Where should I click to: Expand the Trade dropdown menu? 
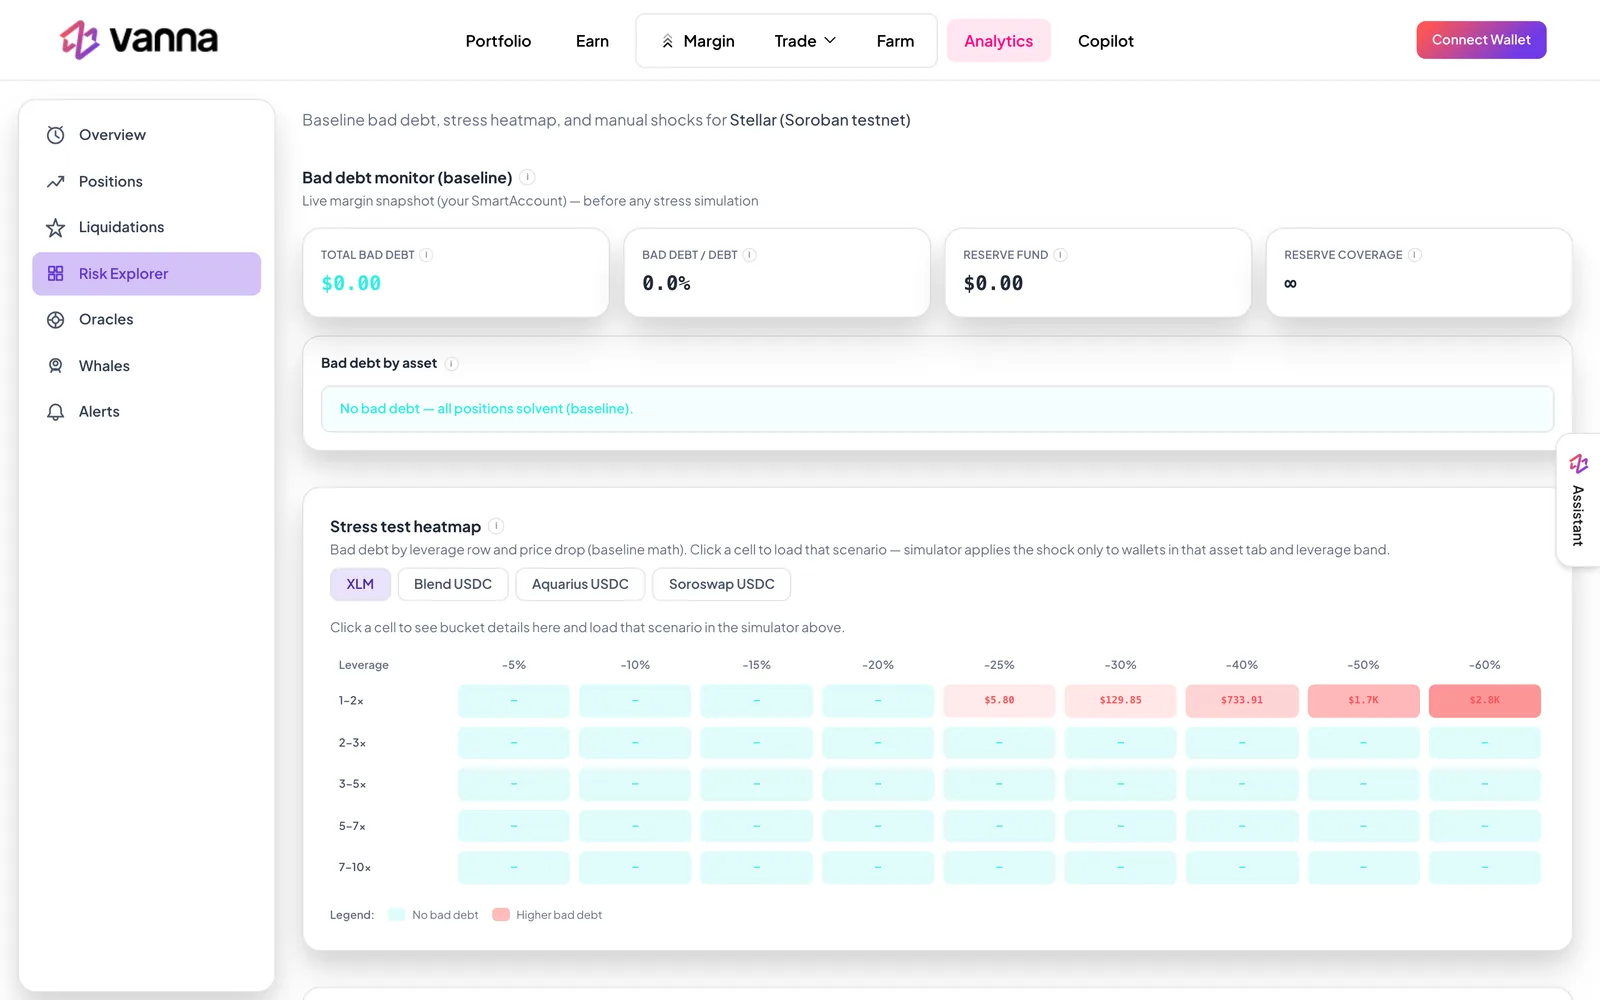tap(805, 41)
